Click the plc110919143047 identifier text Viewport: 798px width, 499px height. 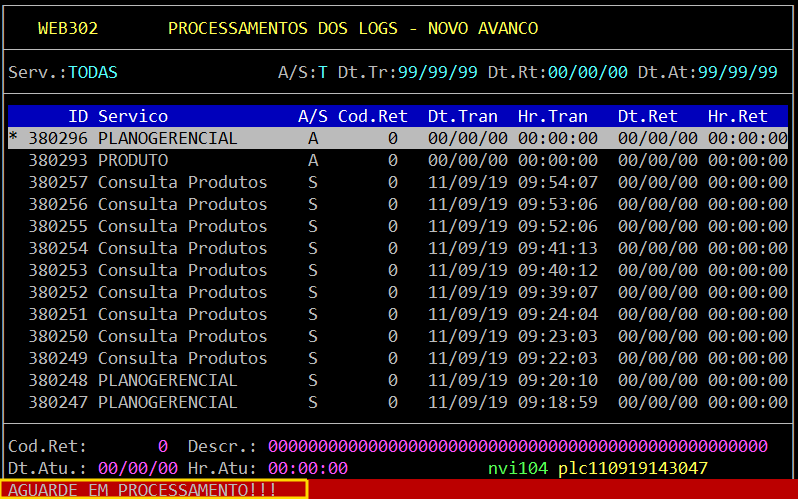[632, 467]
